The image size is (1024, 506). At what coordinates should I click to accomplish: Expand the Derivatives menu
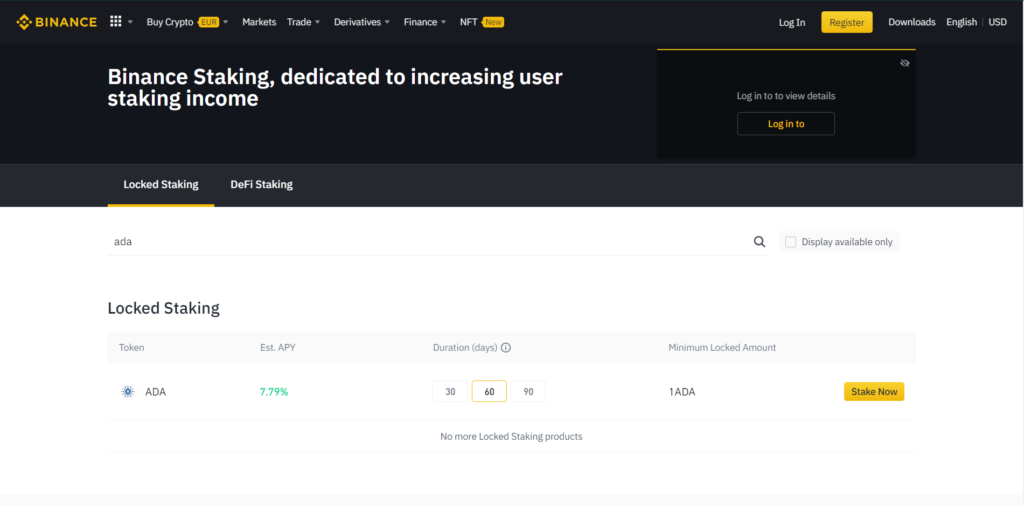[x=362, y=22]
